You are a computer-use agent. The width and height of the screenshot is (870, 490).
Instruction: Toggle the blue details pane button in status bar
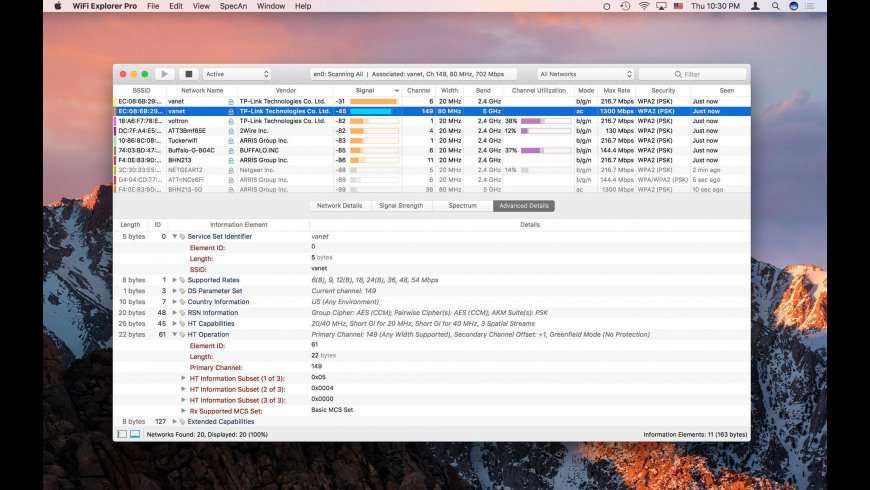coord(135,434)
